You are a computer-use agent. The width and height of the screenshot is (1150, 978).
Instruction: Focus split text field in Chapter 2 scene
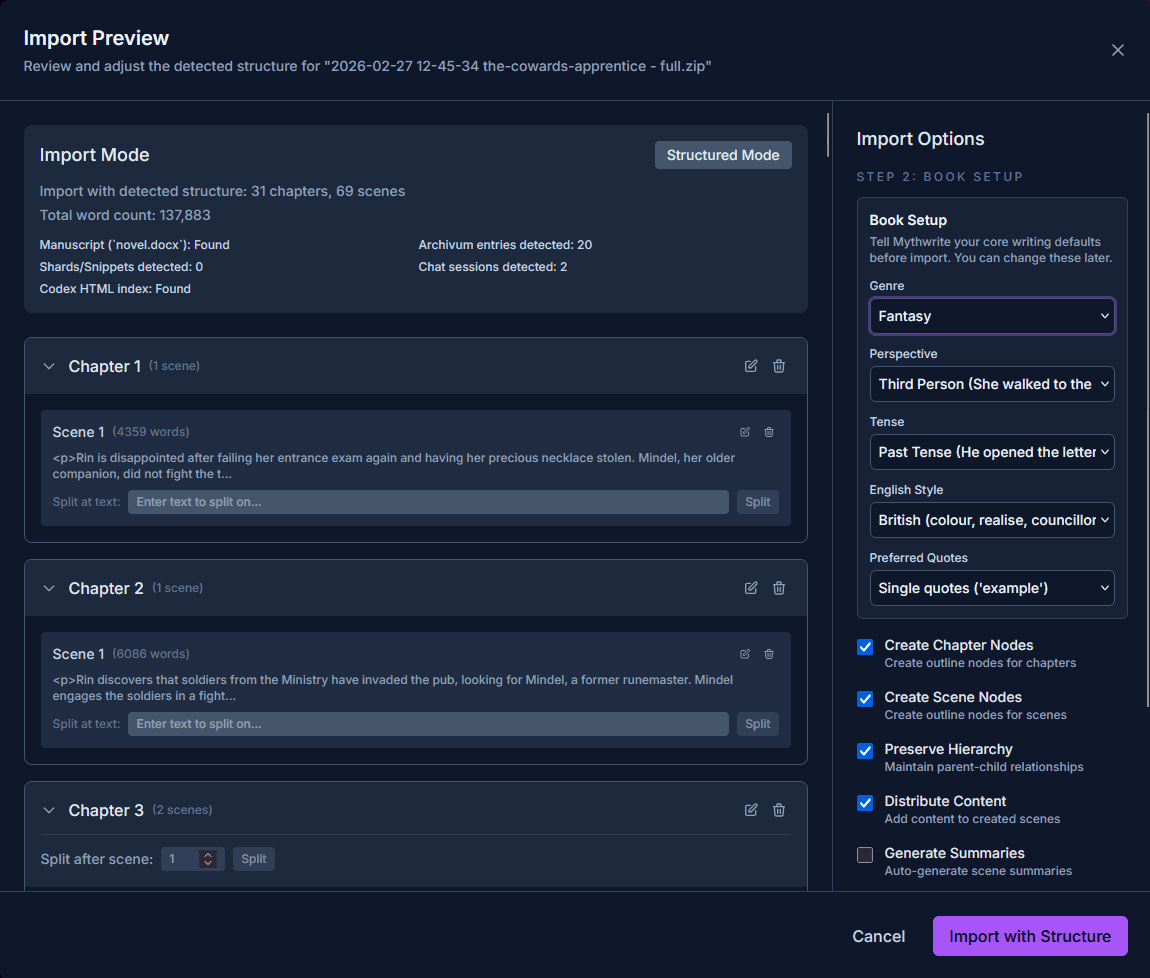[x=428, y=723]
